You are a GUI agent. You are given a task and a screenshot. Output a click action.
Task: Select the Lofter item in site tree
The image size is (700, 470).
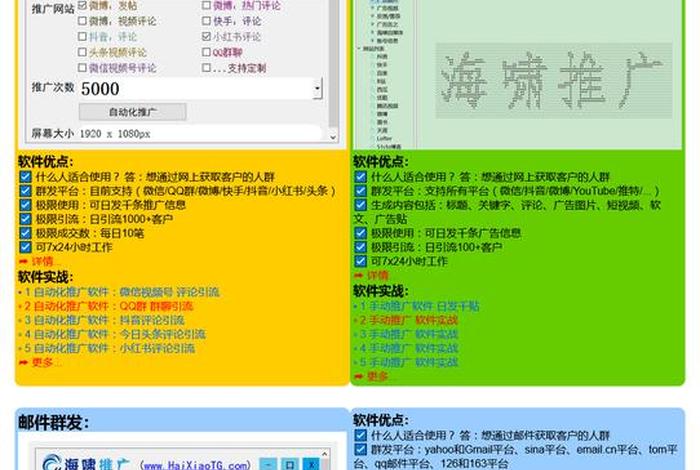(x=384, y=138)
